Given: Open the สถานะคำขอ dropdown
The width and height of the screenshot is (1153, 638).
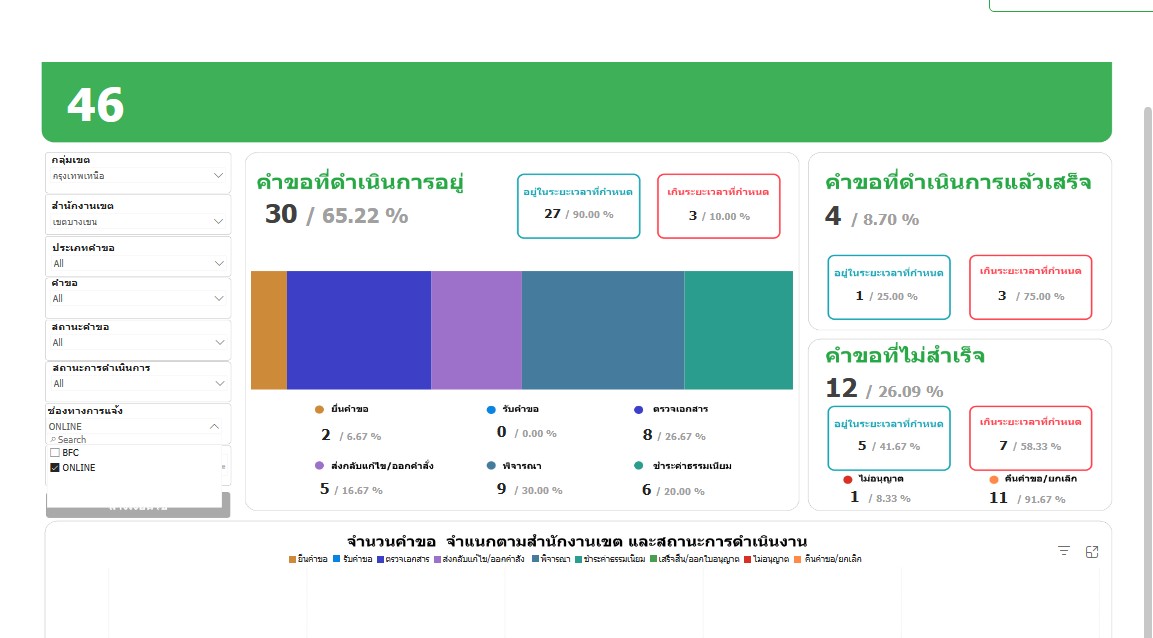Looking at the screenshot, I should 219,343.
